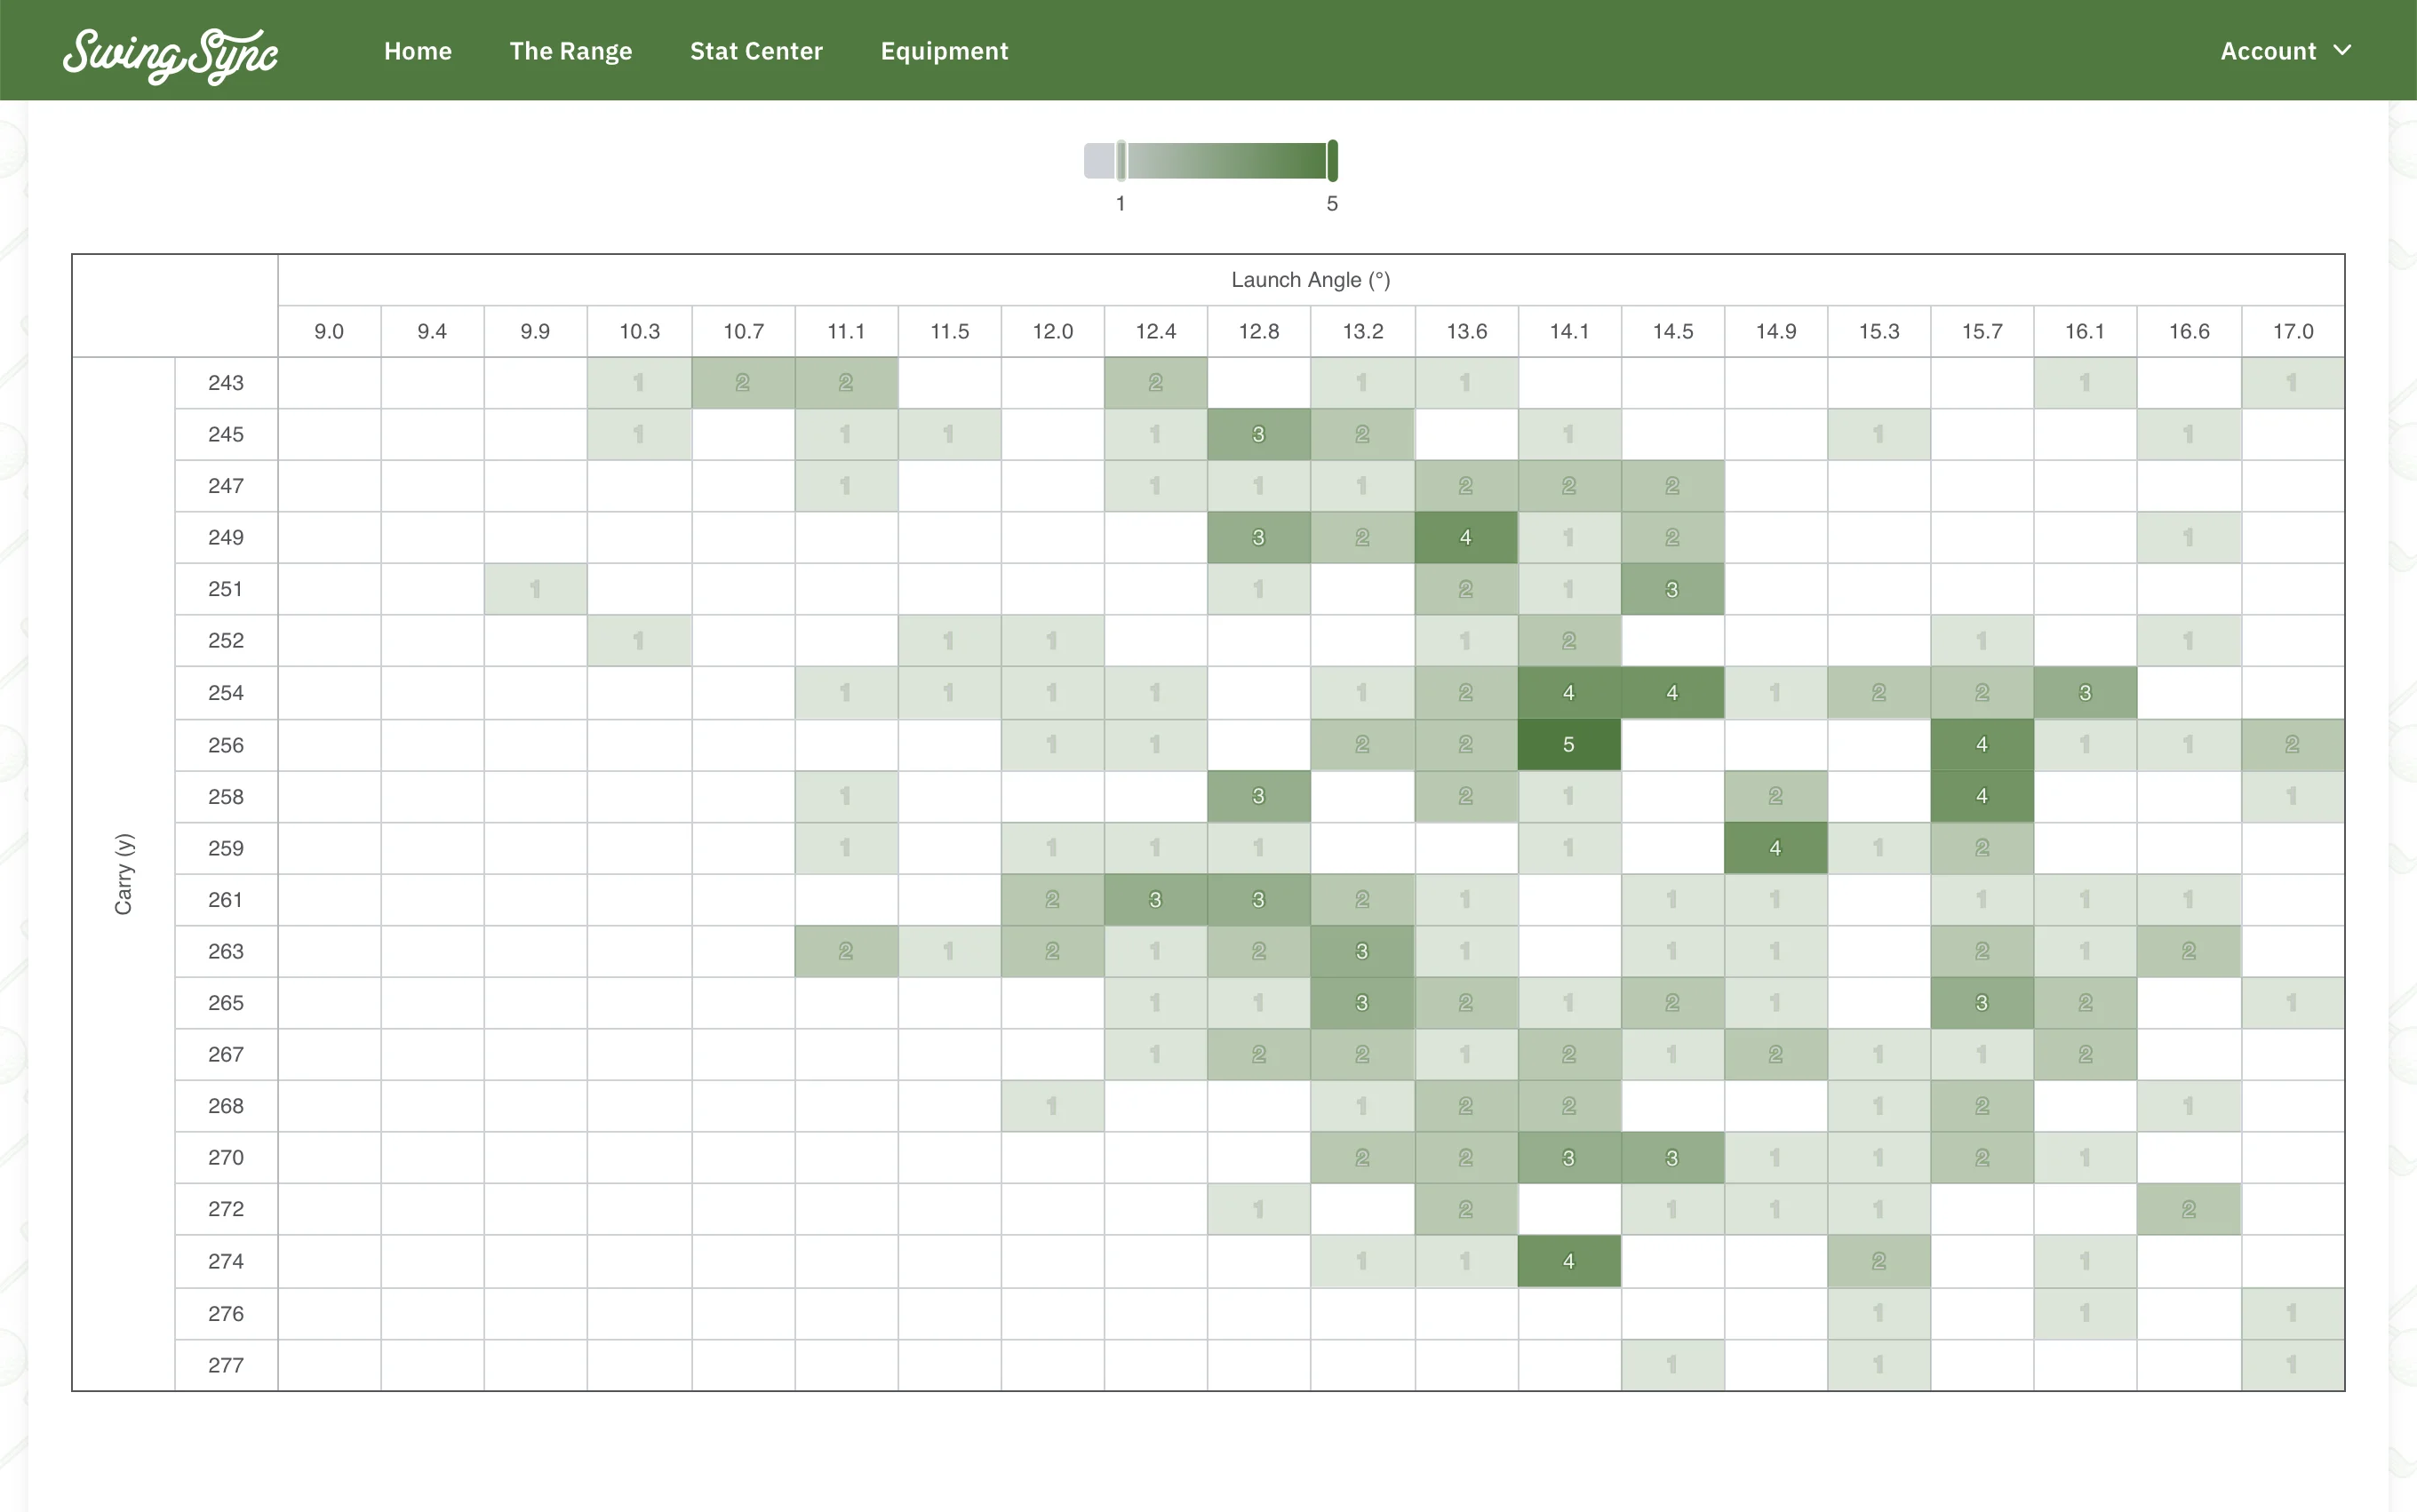Viewport: 2417px width, 1512px height.
Task: Click the Carry (y) axis label
Action: pos(123,873)
